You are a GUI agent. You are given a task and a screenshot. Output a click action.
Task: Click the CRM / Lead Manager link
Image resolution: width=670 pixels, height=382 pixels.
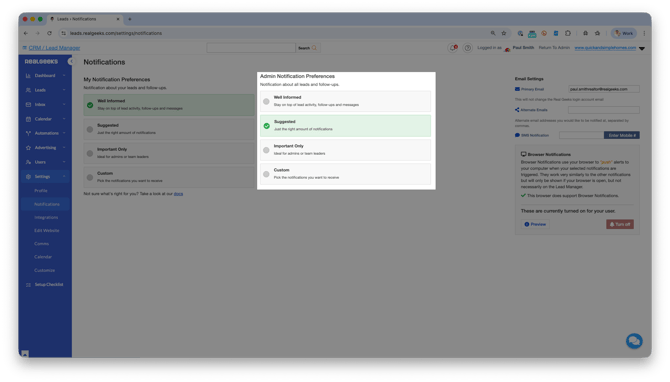click(54, 48)
